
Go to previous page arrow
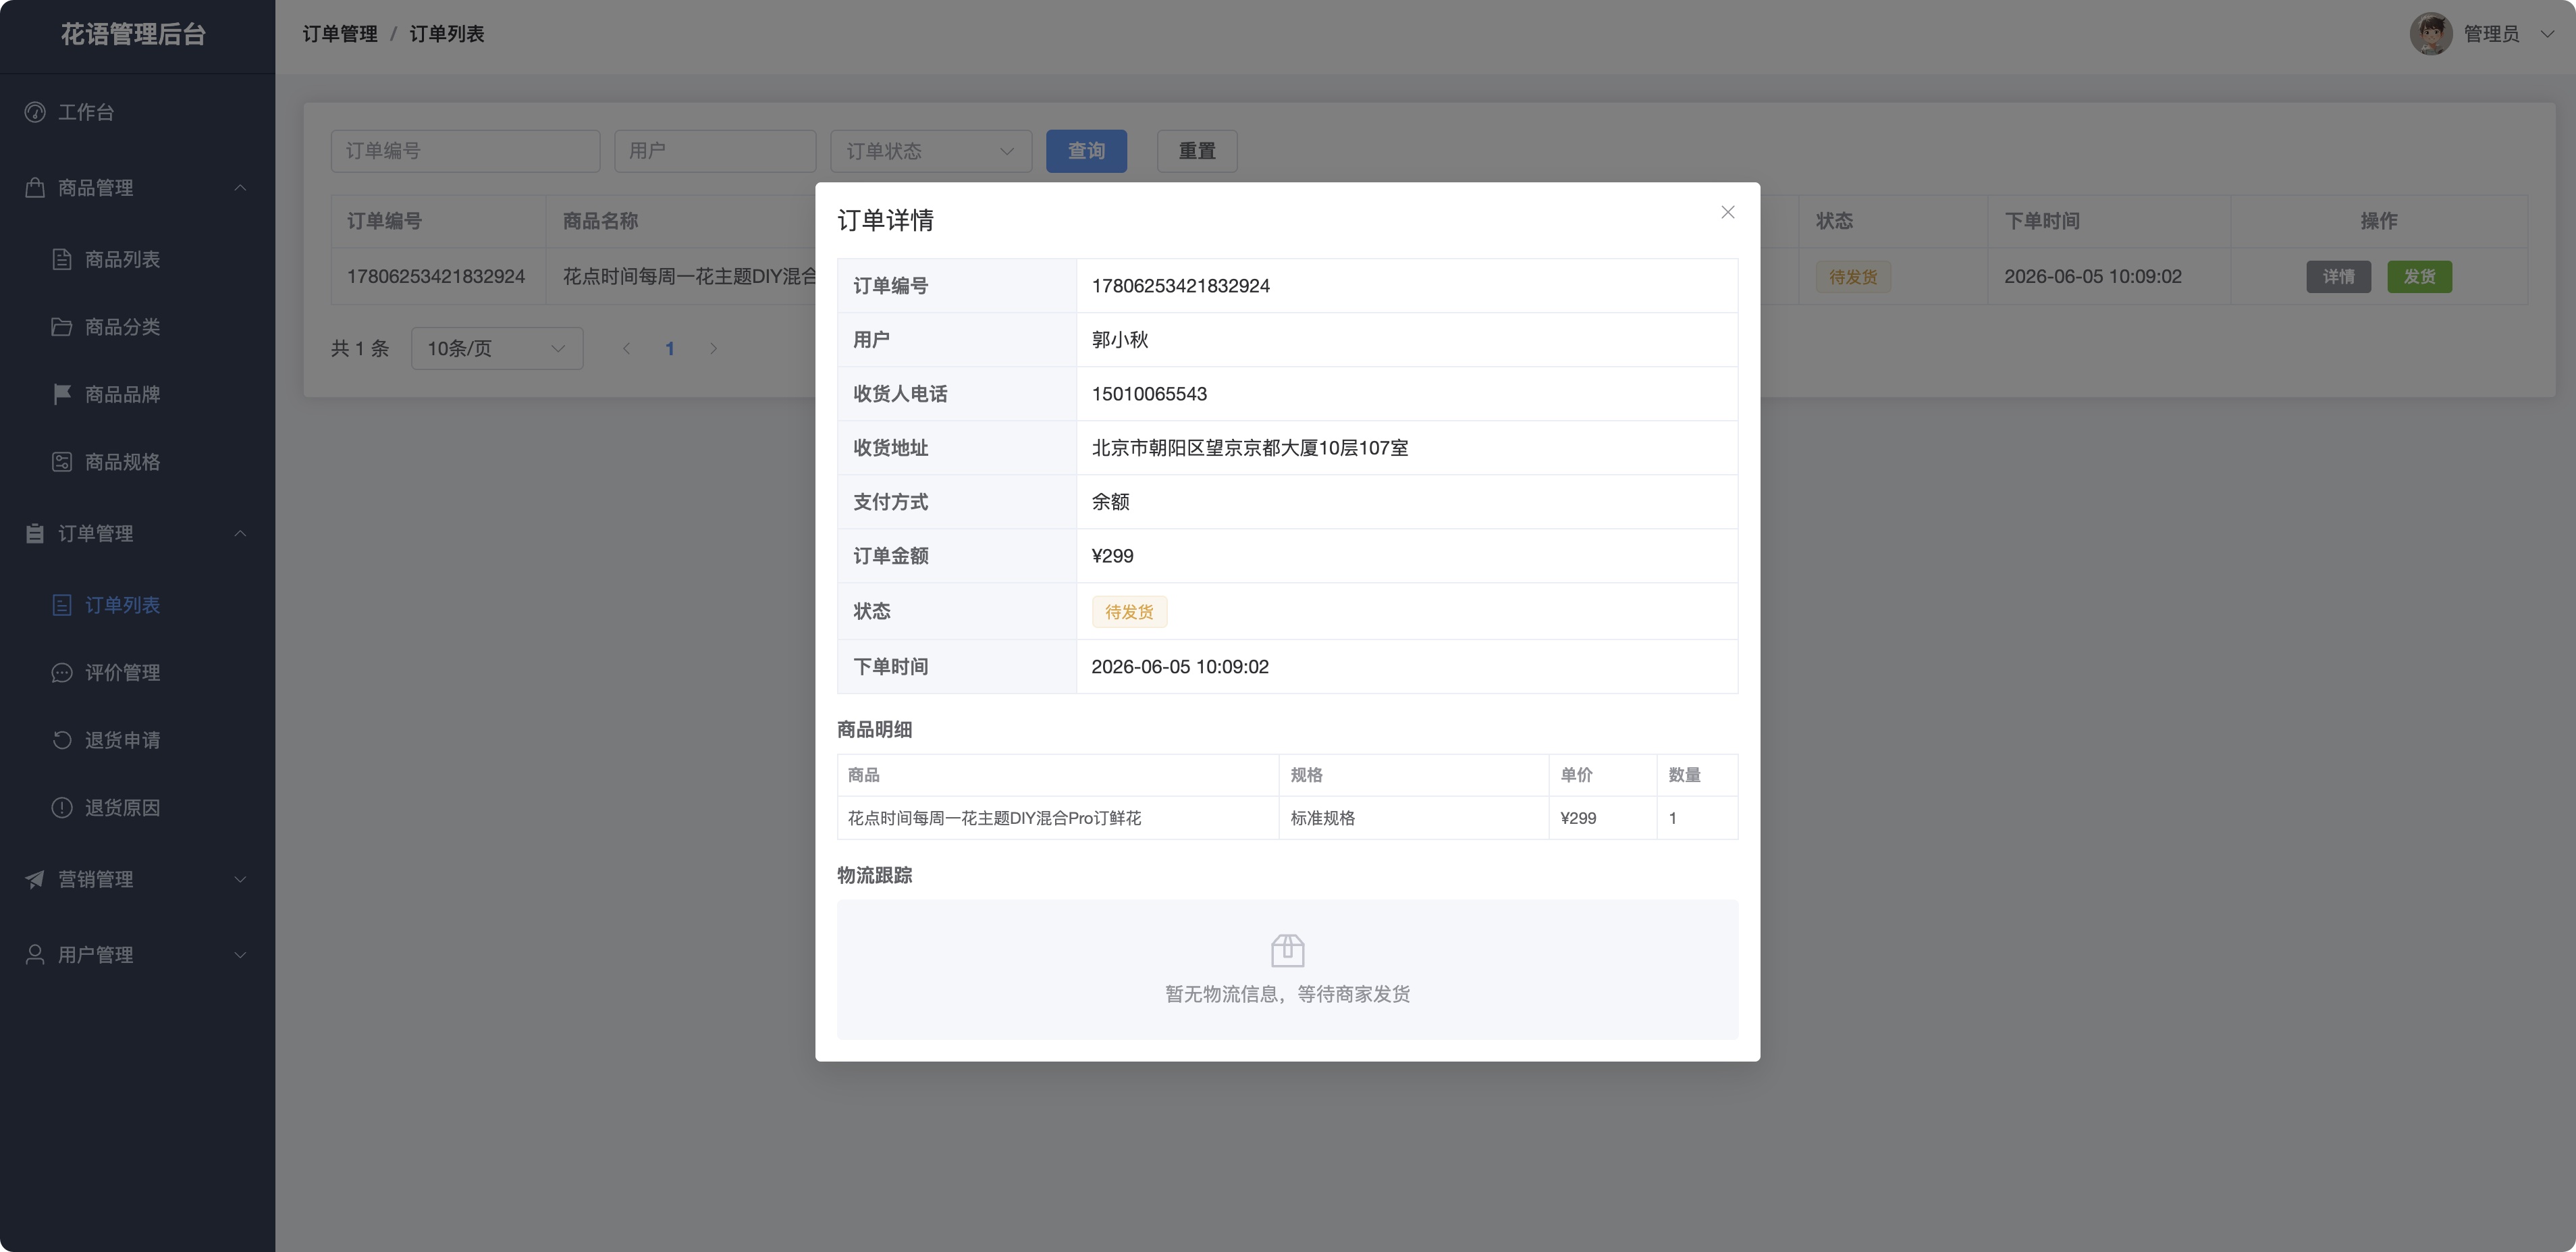pos(627,348)
